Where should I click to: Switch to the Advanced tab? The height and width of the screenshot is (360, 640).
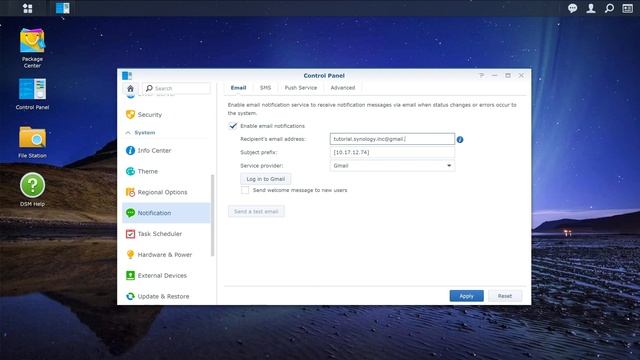(x=343, y=88)
